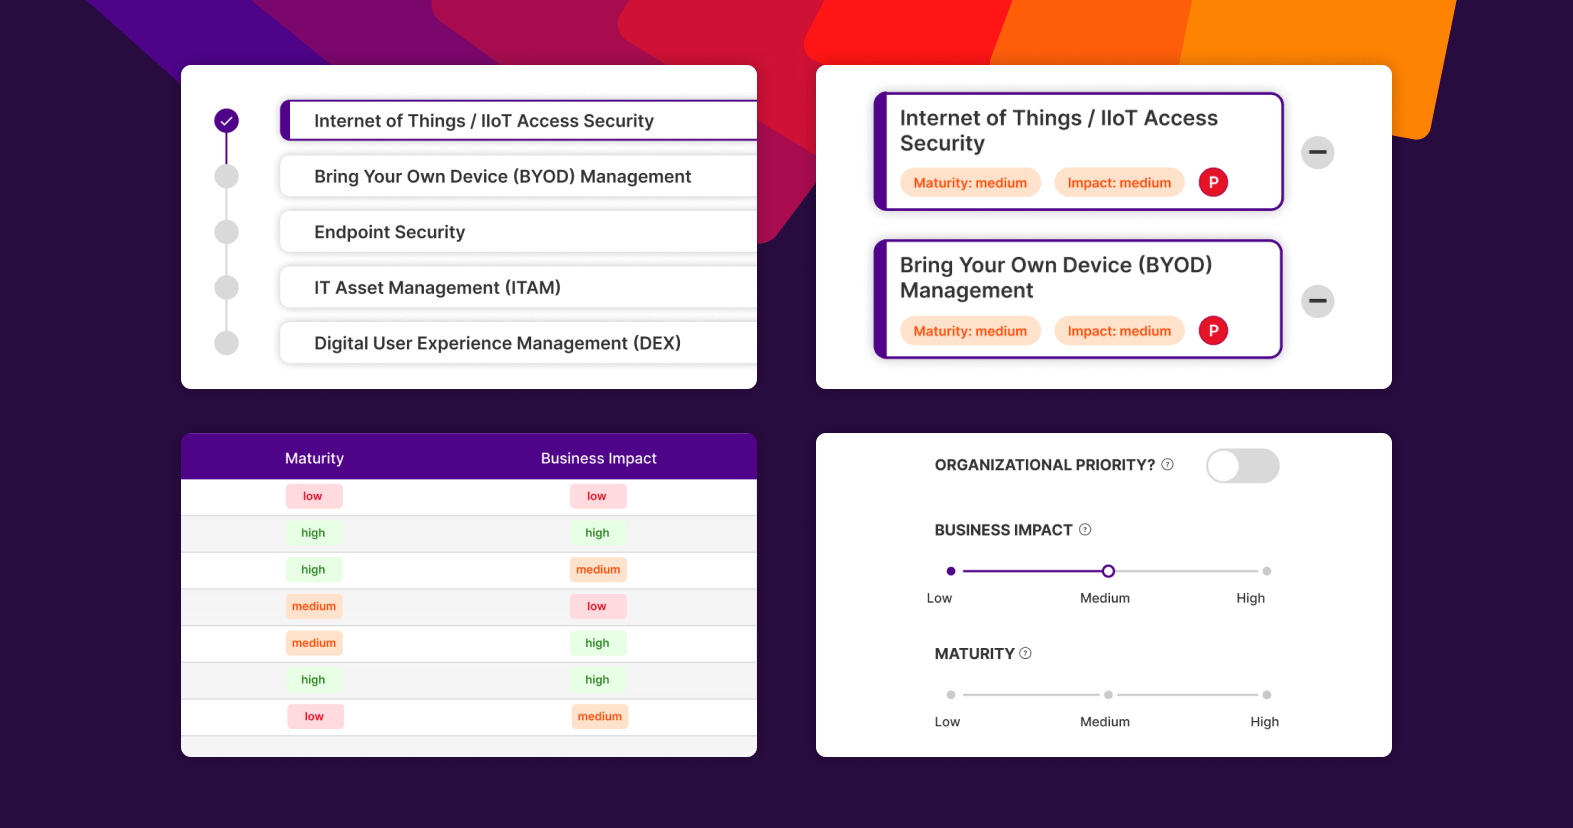Click the info icon beside Maturity heading
Screen dimensions: 1573x828
(x=1025, y=654)
